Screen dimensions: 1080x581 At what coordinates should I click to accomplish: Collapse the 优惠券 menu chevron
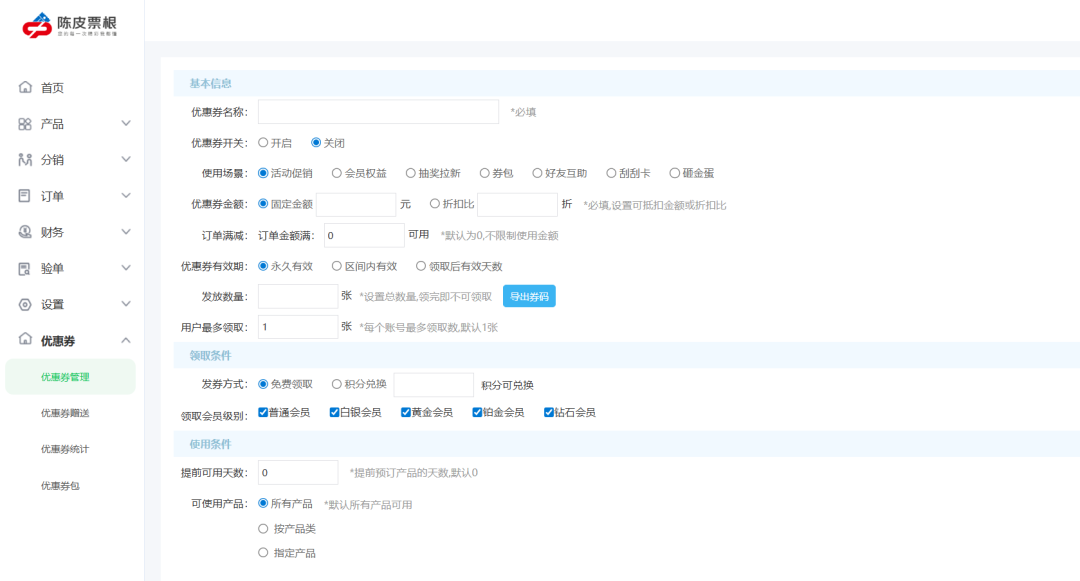tap(126, 340)
